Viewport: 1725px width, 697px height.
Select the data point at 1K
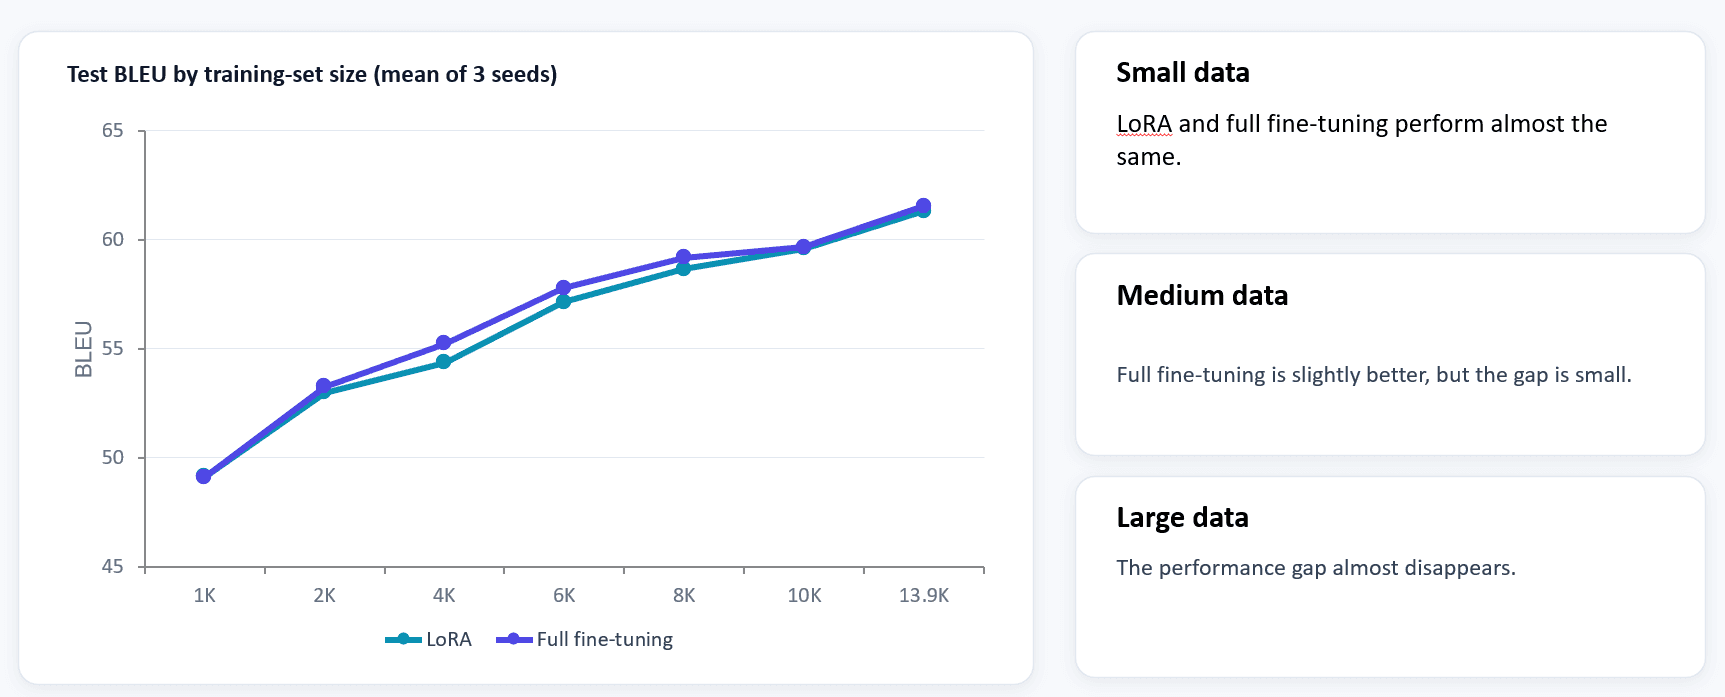pyautogui.click(x=204, y=476)
